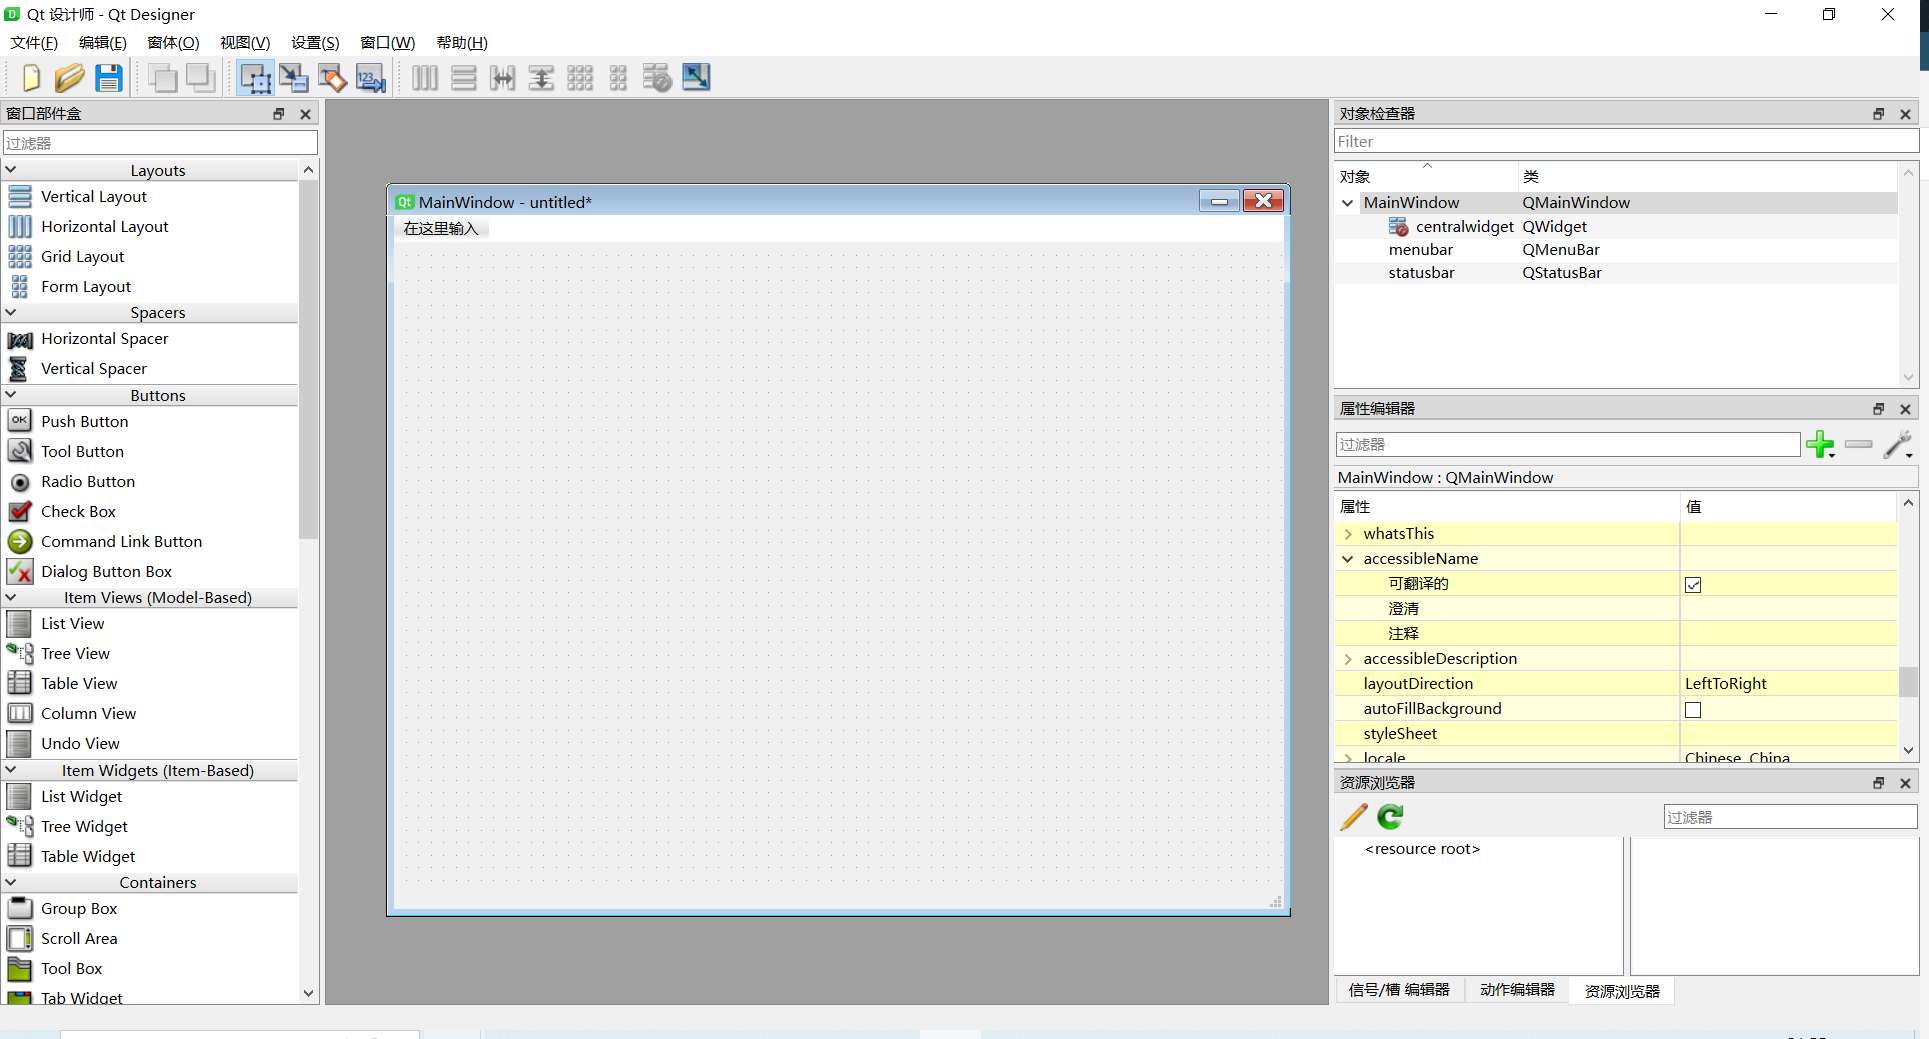Screen dimensions: 1929x1039
Task: Check the Break Layout toolbar option
Action: click(656, 77)
